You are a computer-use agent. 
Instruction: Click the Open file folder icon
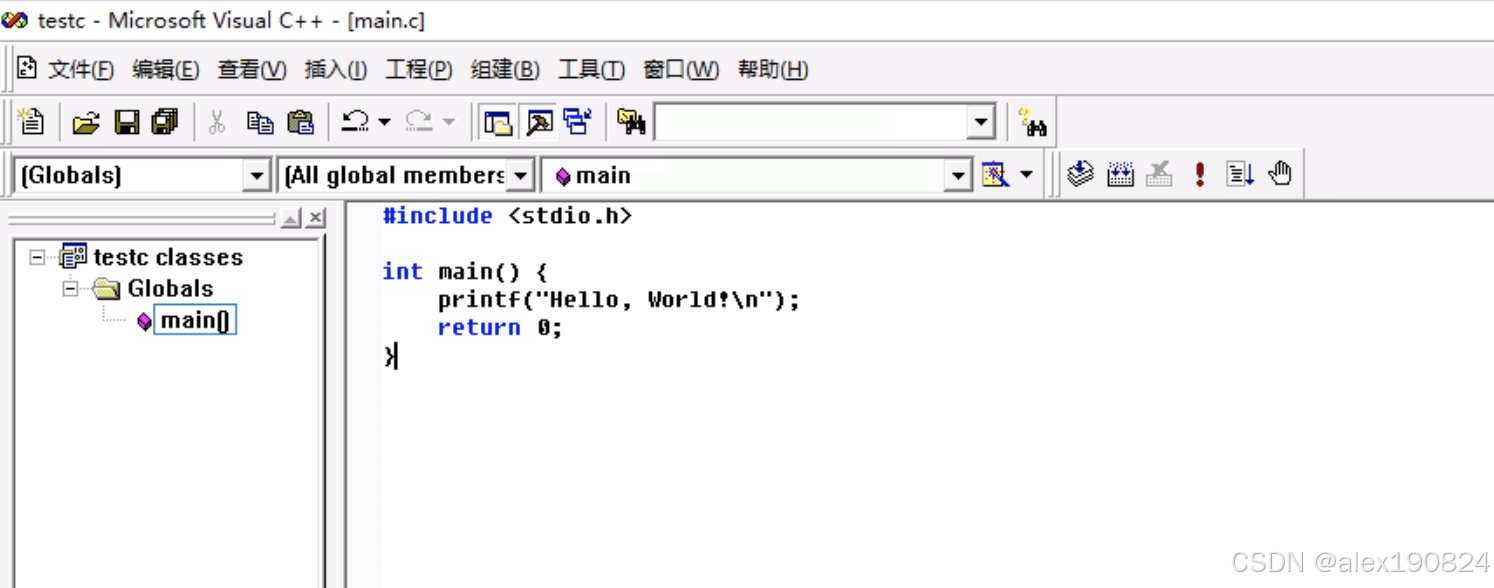tap(86, 122)
